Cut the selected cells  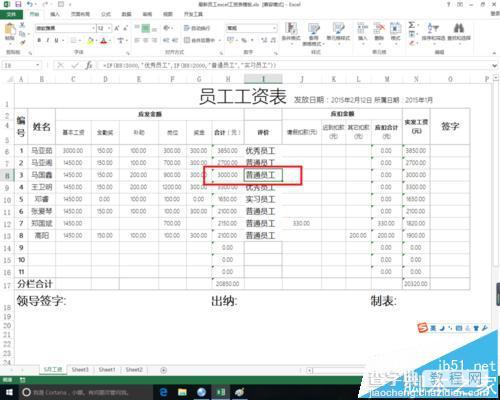pos(22,25)
